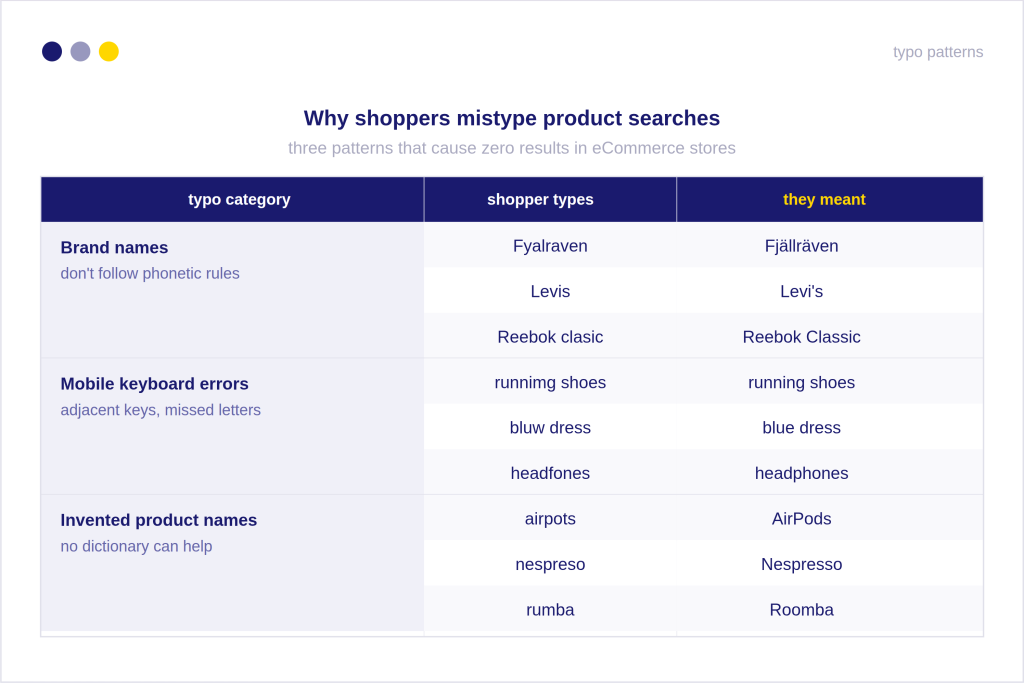1024x683 pixels.
Task: Select the 'runnimg shoes' typo cell
Action: 550,381
